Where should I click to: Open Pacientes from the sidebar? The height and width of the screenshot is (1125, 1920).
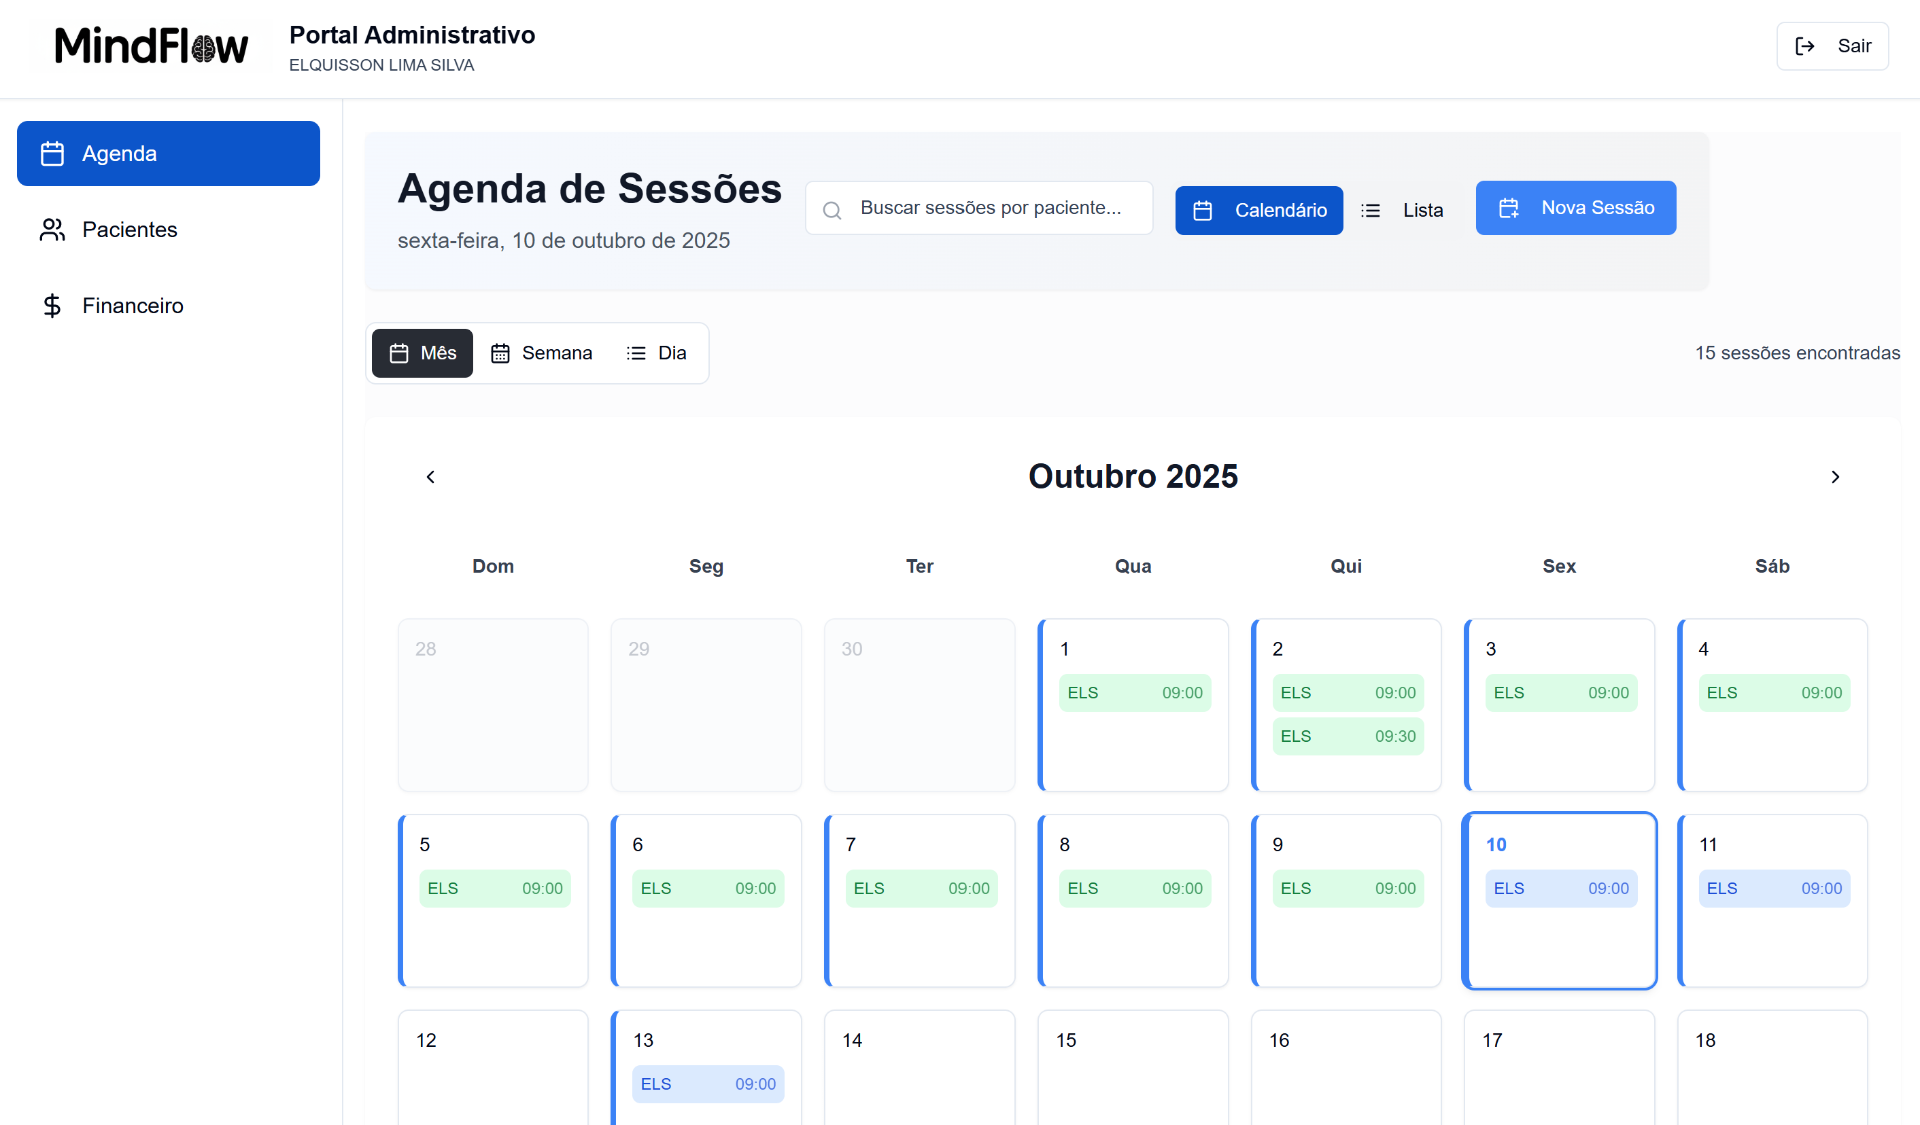pyautogui.click(x=129, y=230)
